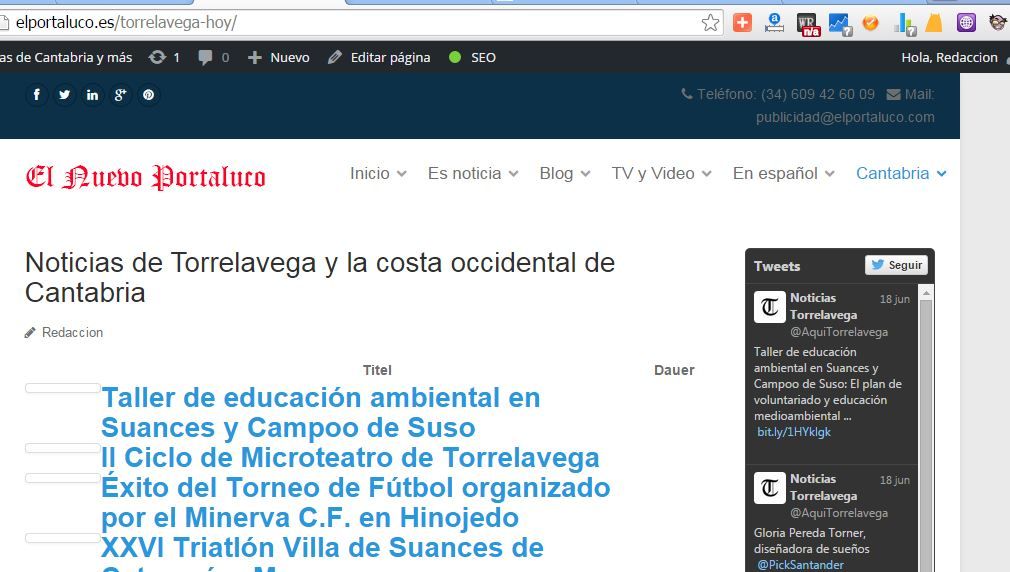The image size is (1010, 572).
Task: Click the Titel column header
Action: click(x=377, y=370)
